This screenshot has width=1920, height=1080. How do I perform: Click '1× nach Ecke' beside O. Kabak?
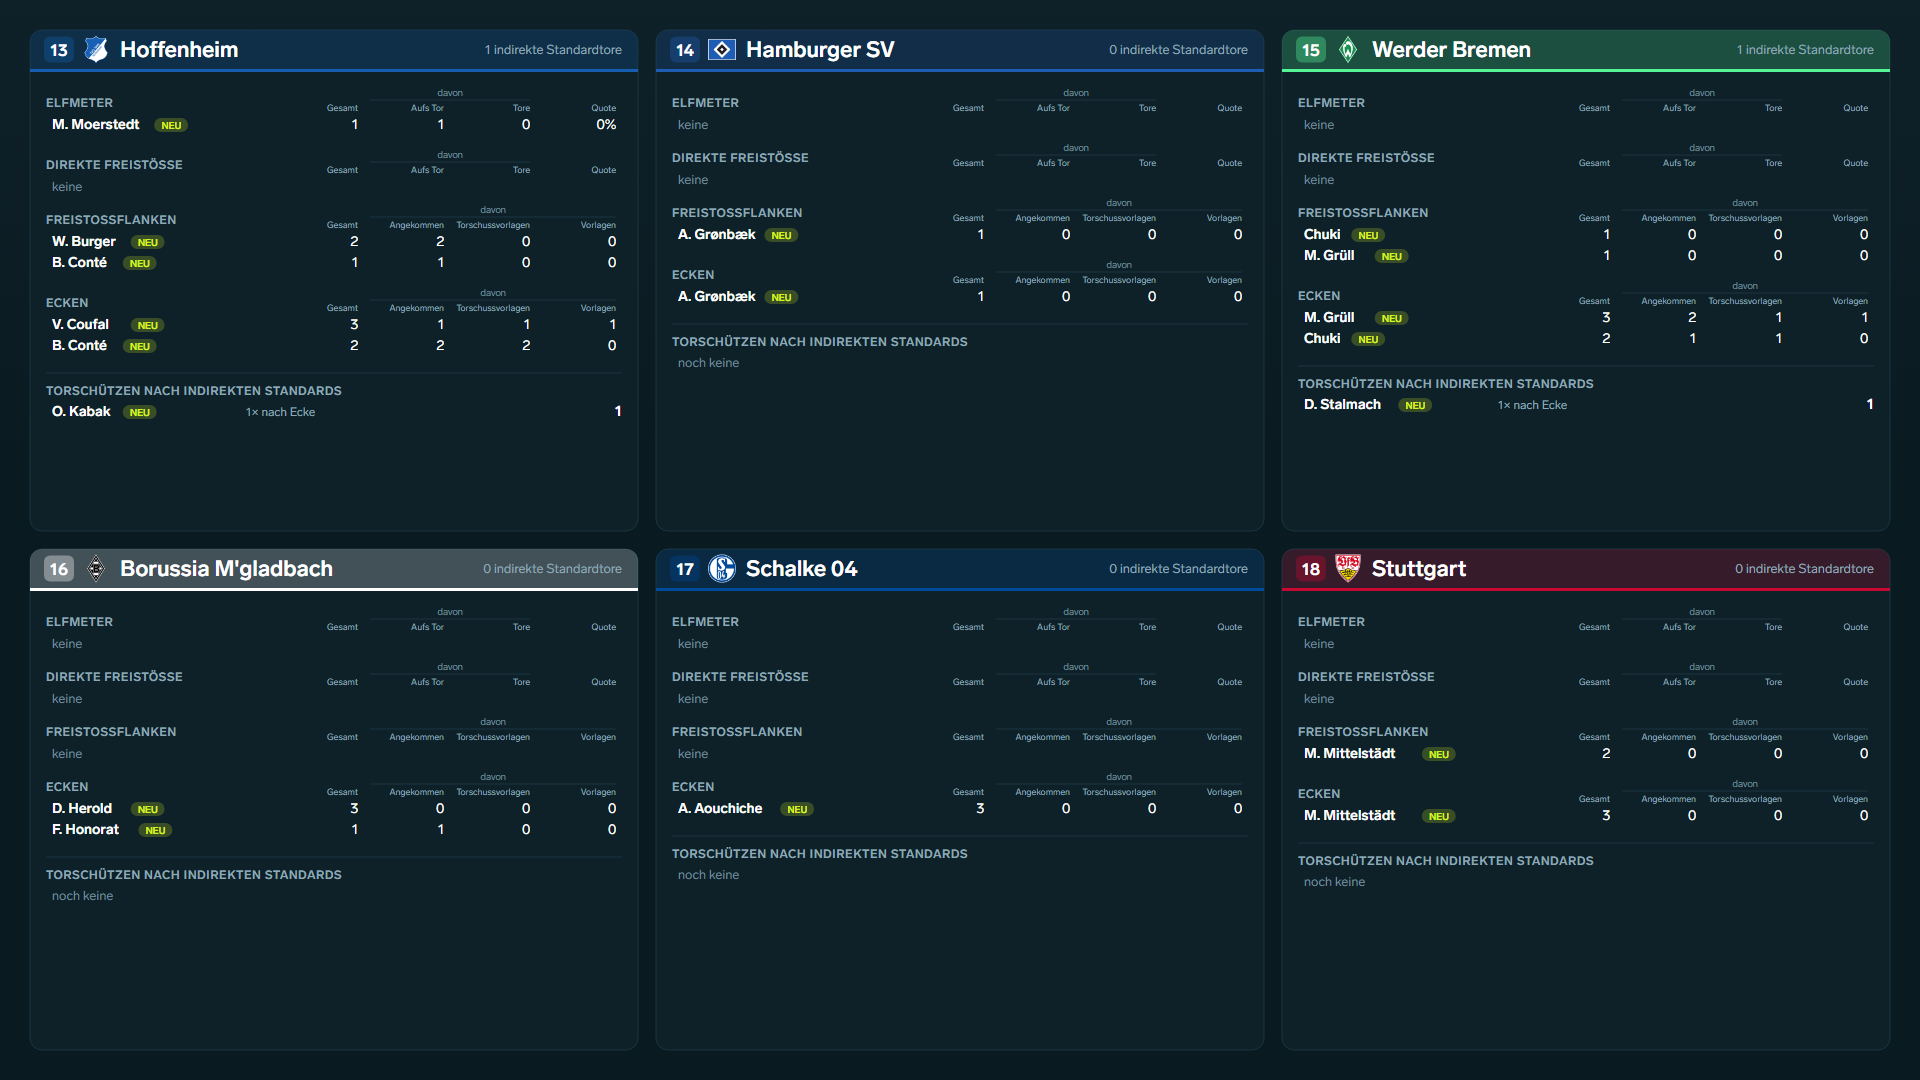[x=280, y=412]
